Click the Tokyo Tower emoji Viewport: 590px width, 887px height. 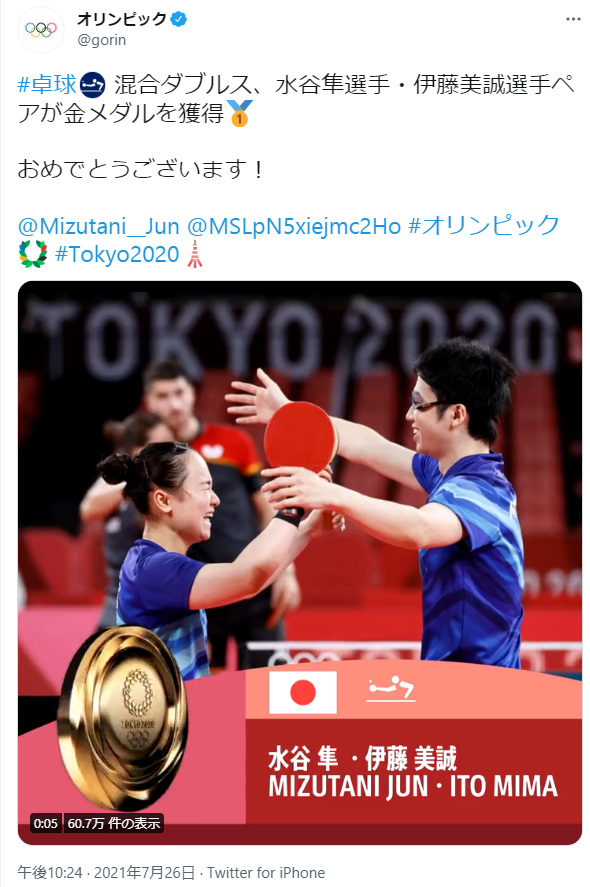click(195, 254)
